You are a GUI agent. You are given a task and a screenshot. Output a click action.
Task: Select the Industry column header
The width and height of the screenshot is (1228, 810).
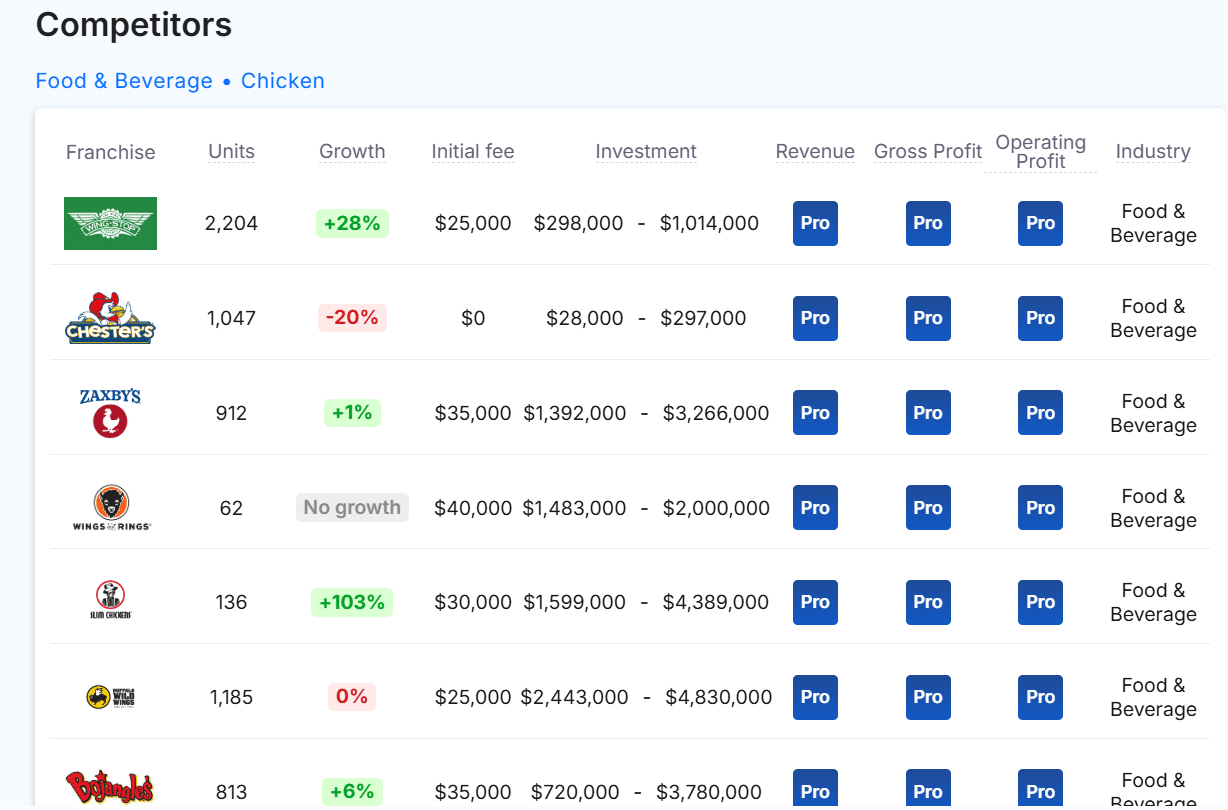tap(1153, 152)
